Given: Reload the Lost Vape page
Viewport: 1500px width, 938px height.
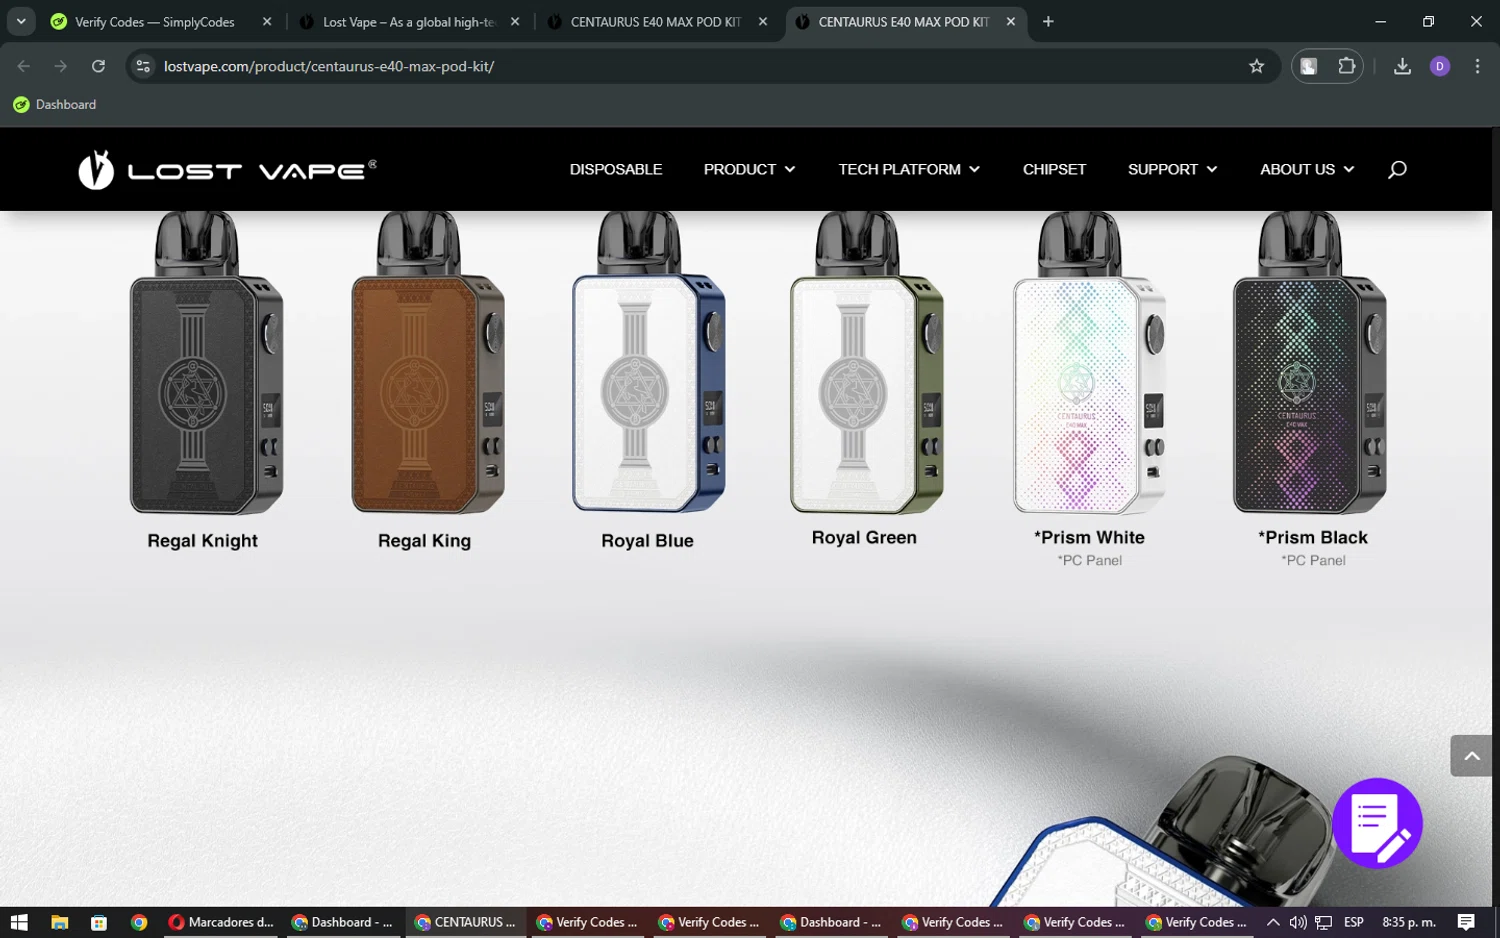Looking at the screenshot, I should (98, 66).
